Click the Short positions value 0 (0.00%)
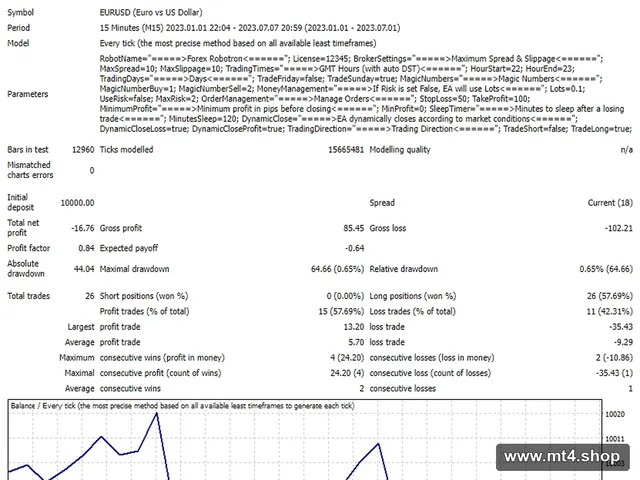This screenshot has width=640, height=480. (x=345, y=296)
